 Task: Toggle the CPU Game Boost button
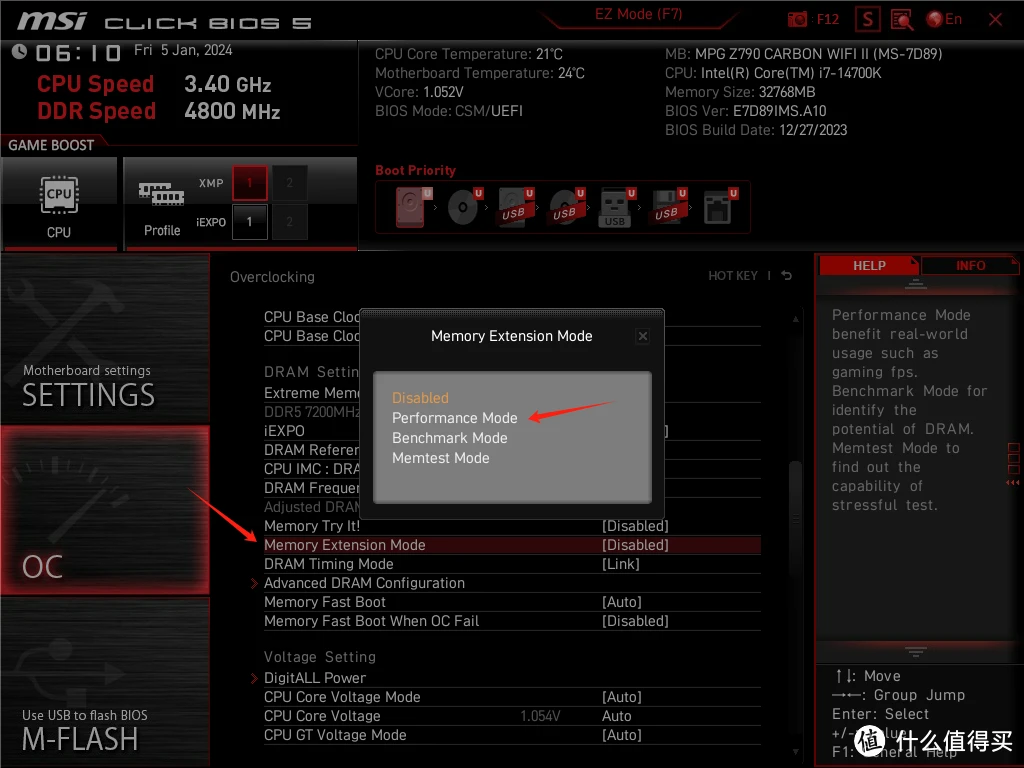point(59,203)
